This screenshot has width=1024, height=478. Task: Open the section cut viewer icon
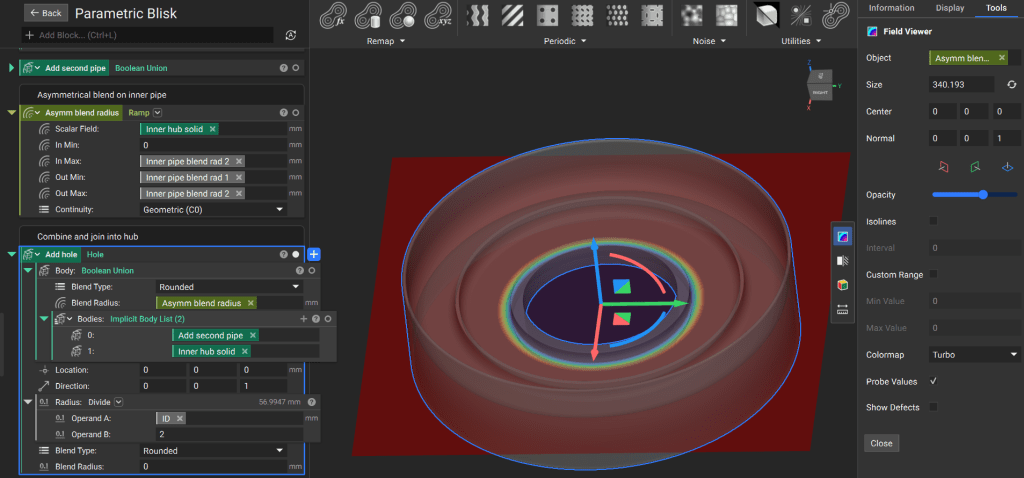[843, 261]
